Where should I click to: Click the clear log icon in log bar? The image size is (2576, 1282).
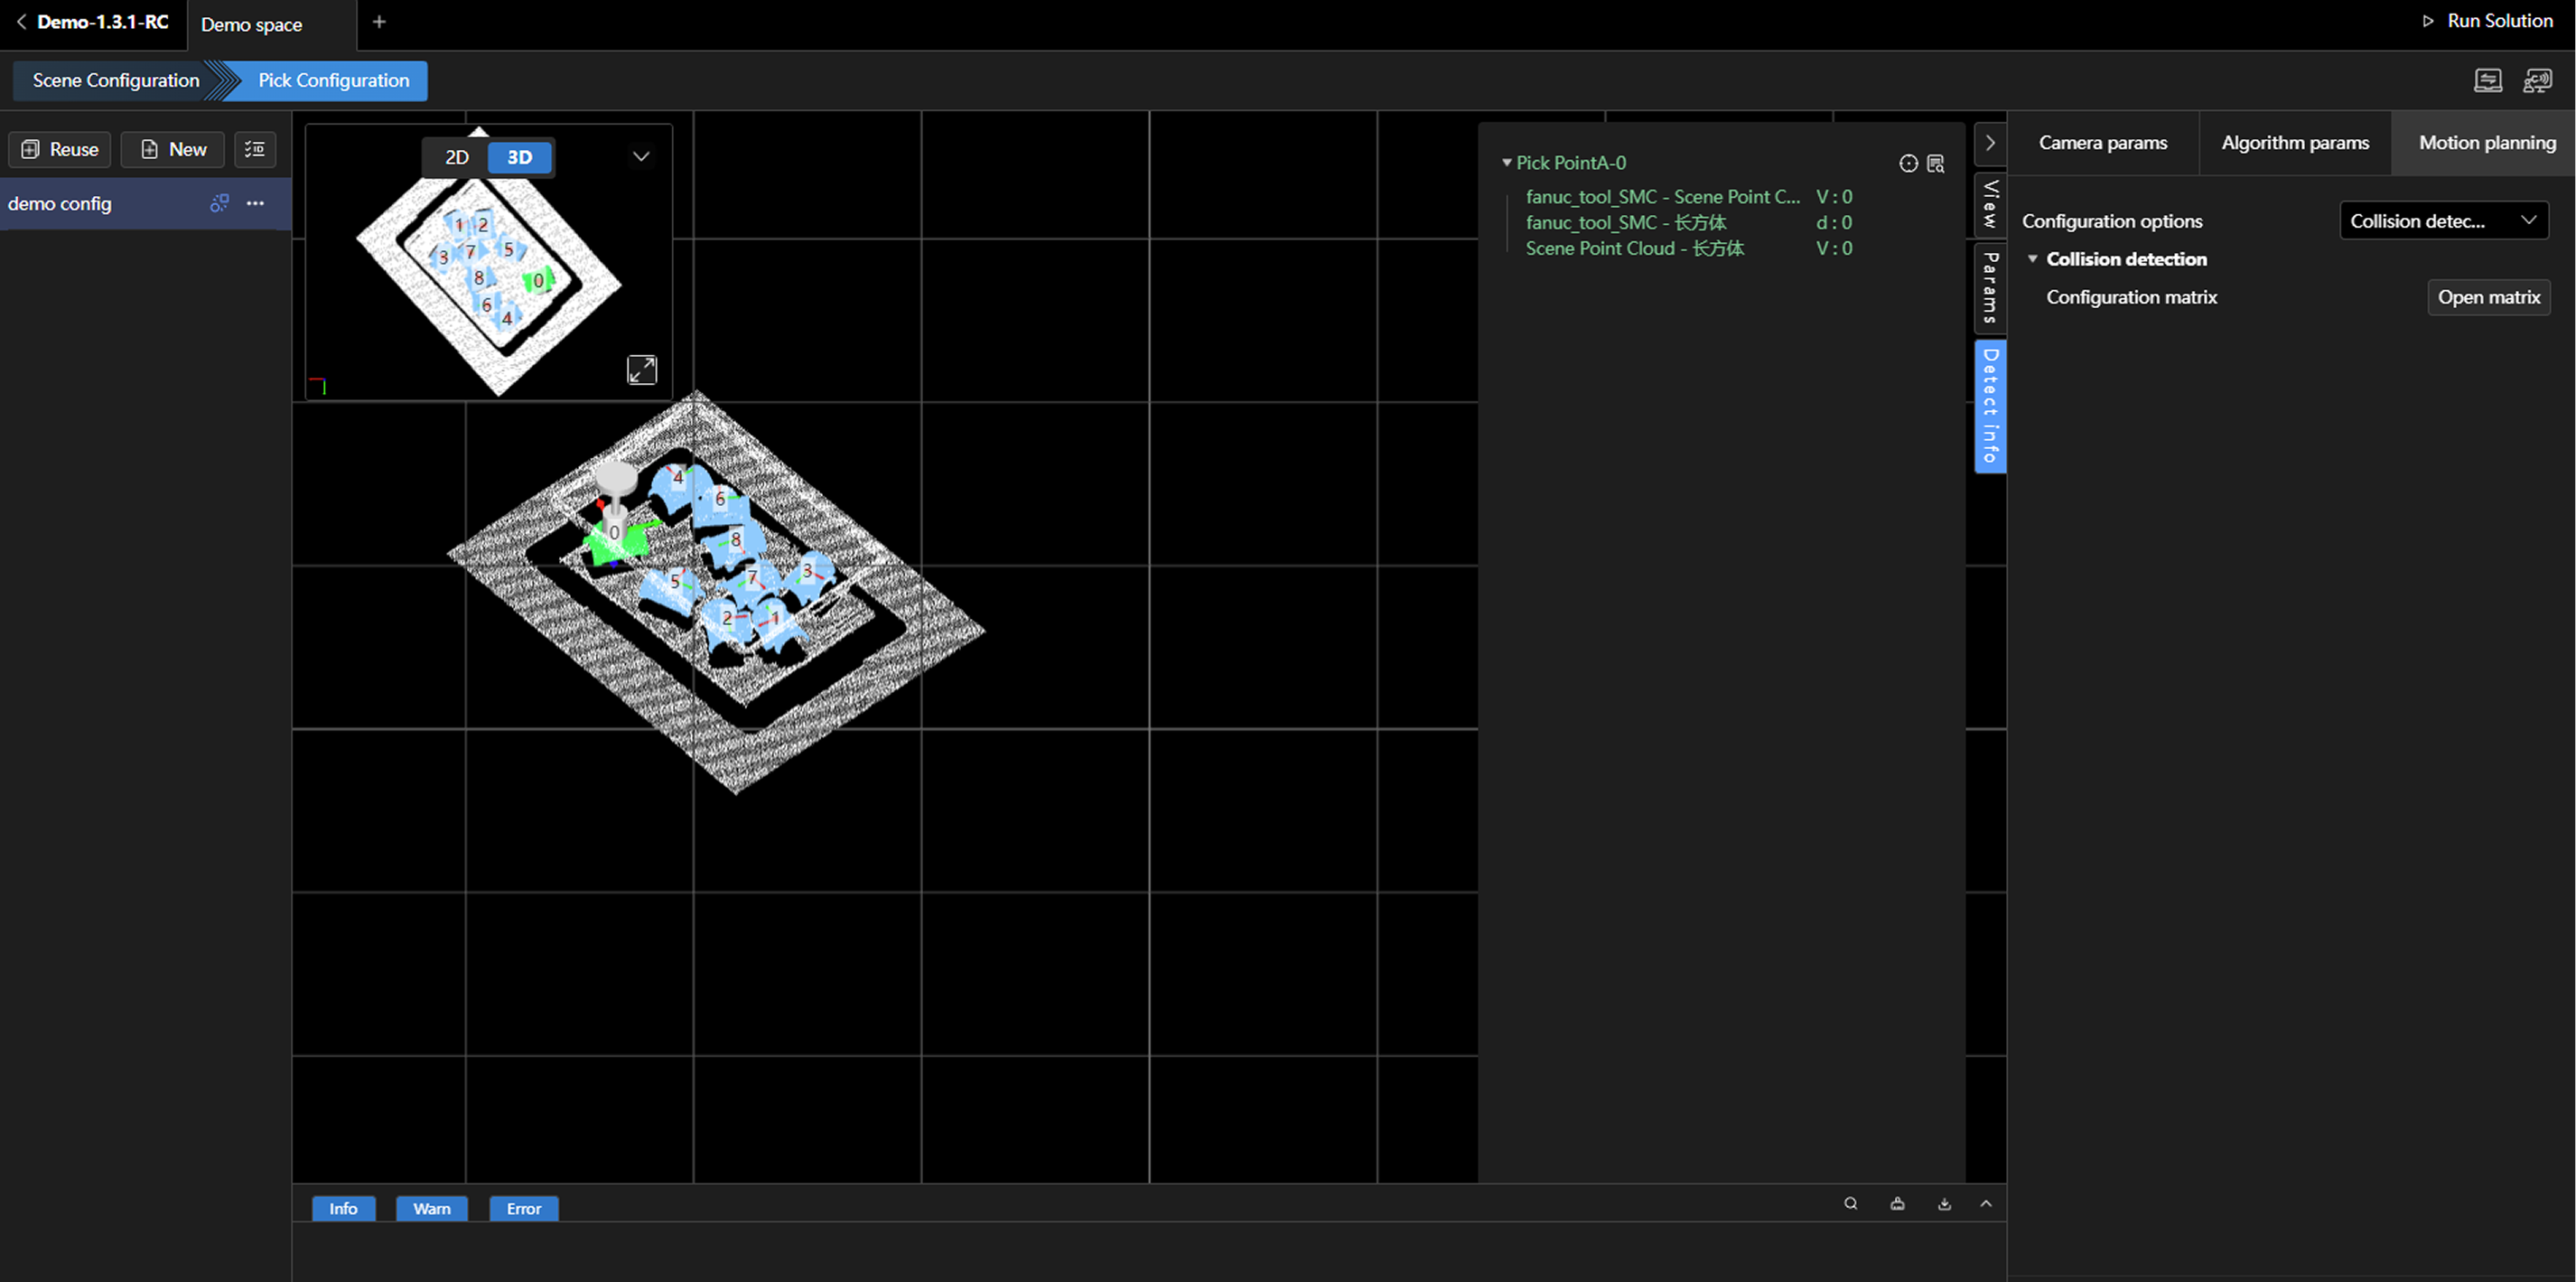[1897, 1204]
